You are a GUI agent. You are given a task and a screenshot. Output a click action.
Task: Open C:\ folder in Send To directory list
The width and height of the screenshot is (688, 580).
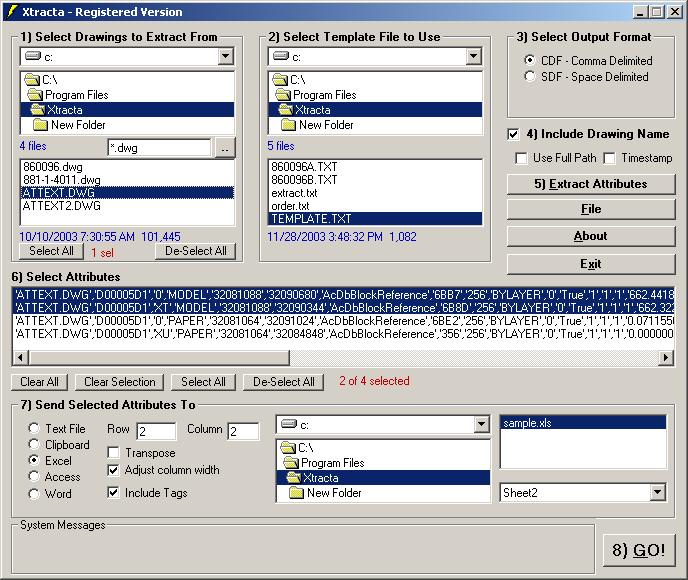(x=383, y=448)
